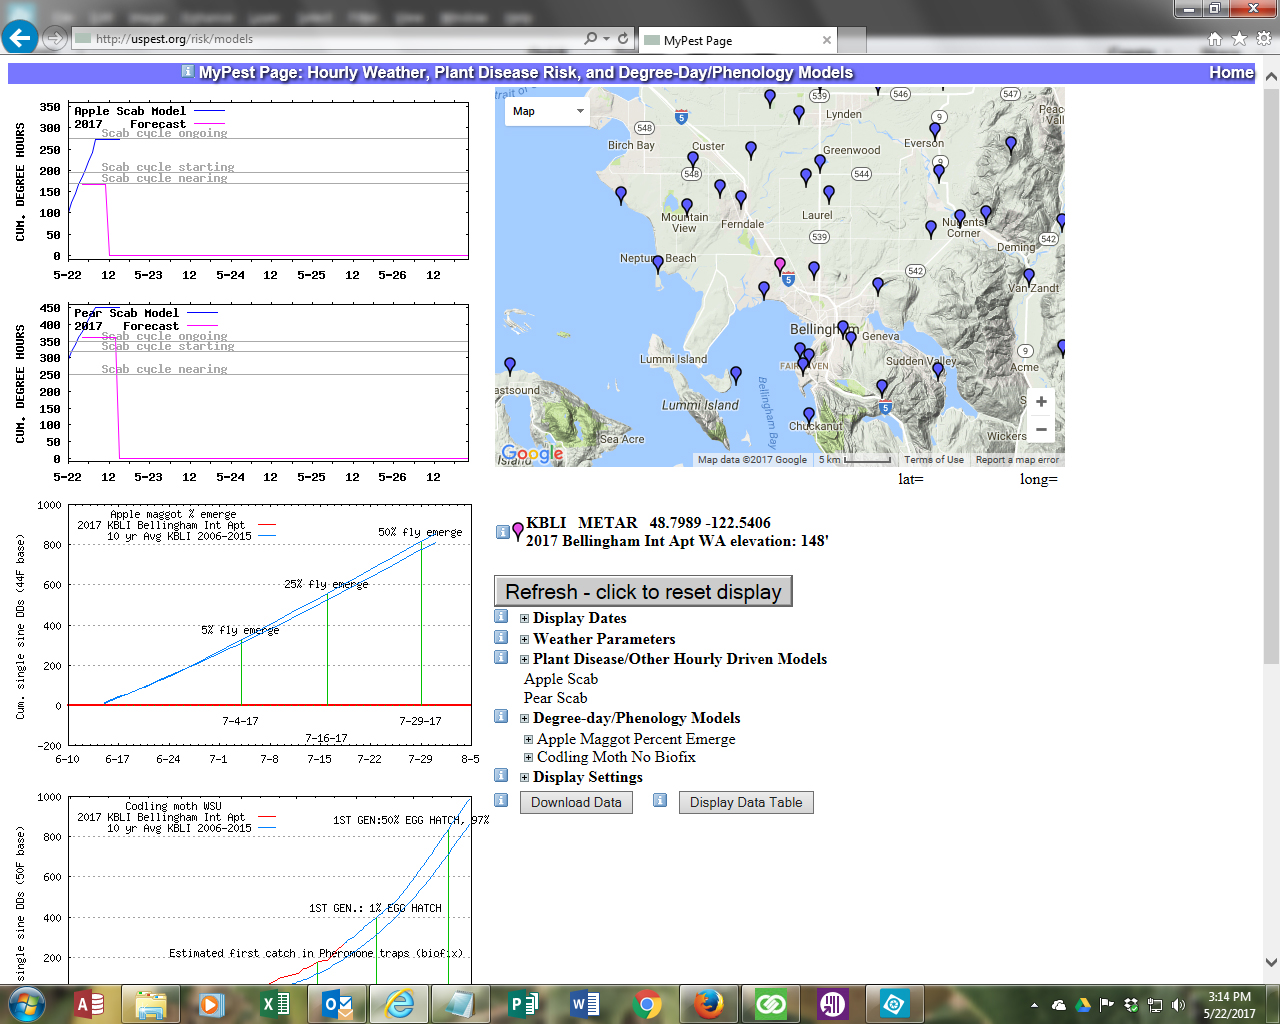Click the Download Data button
The width and height of the screenshot is (1280, 1024).
(x=576, y=802)
